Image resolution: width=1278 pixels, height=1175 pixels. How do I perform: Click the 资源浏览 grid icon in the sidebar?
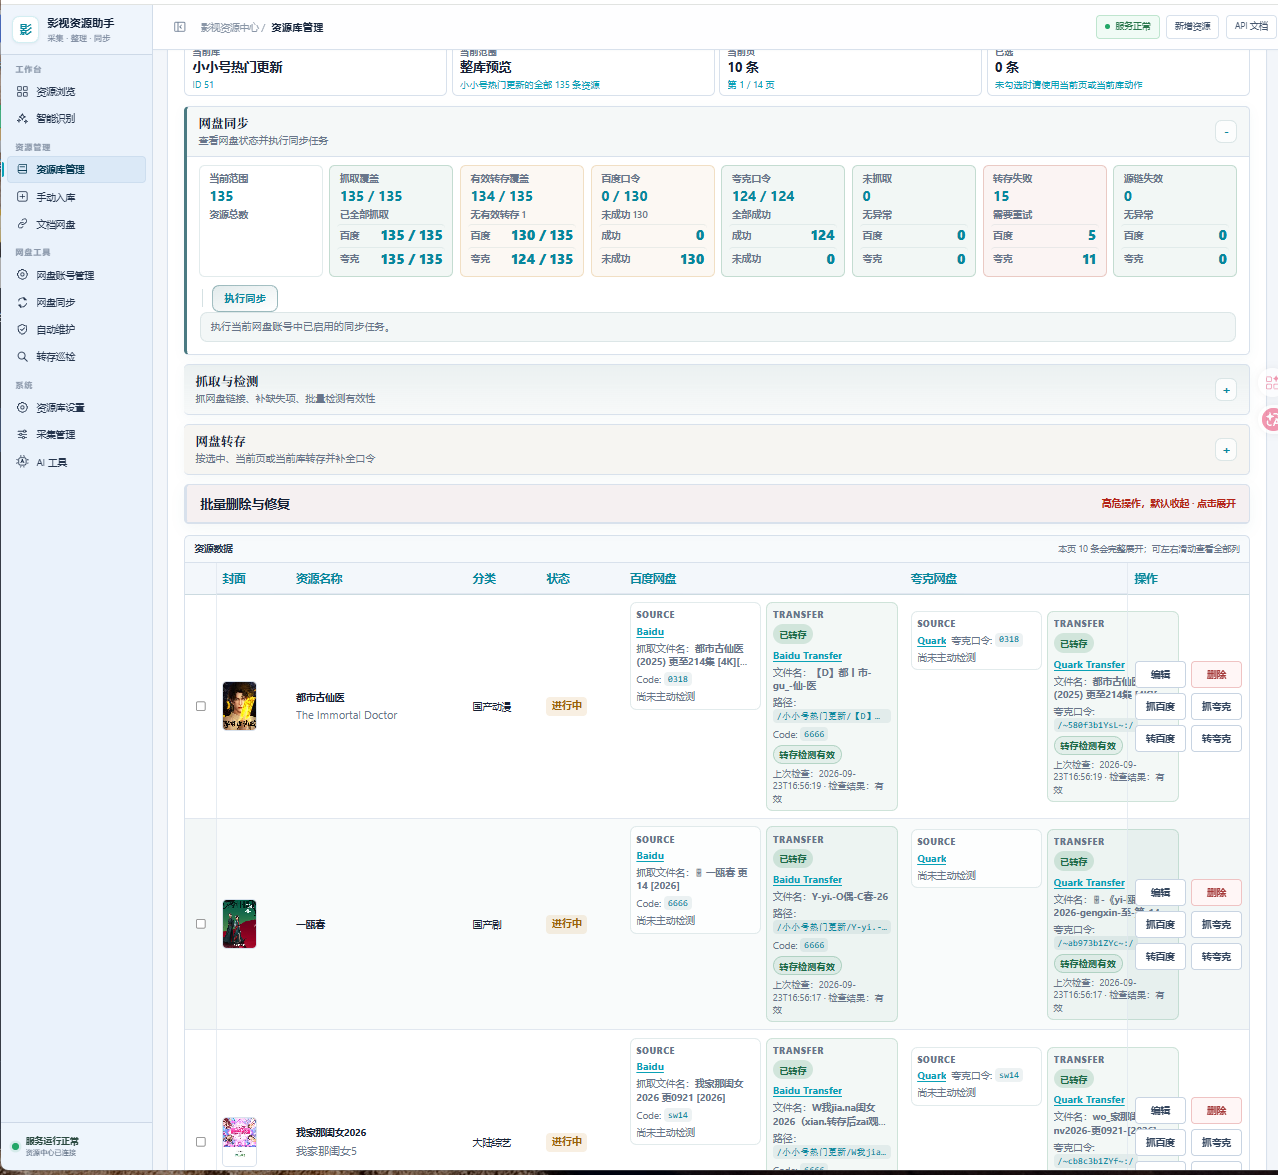click(22, 92)
